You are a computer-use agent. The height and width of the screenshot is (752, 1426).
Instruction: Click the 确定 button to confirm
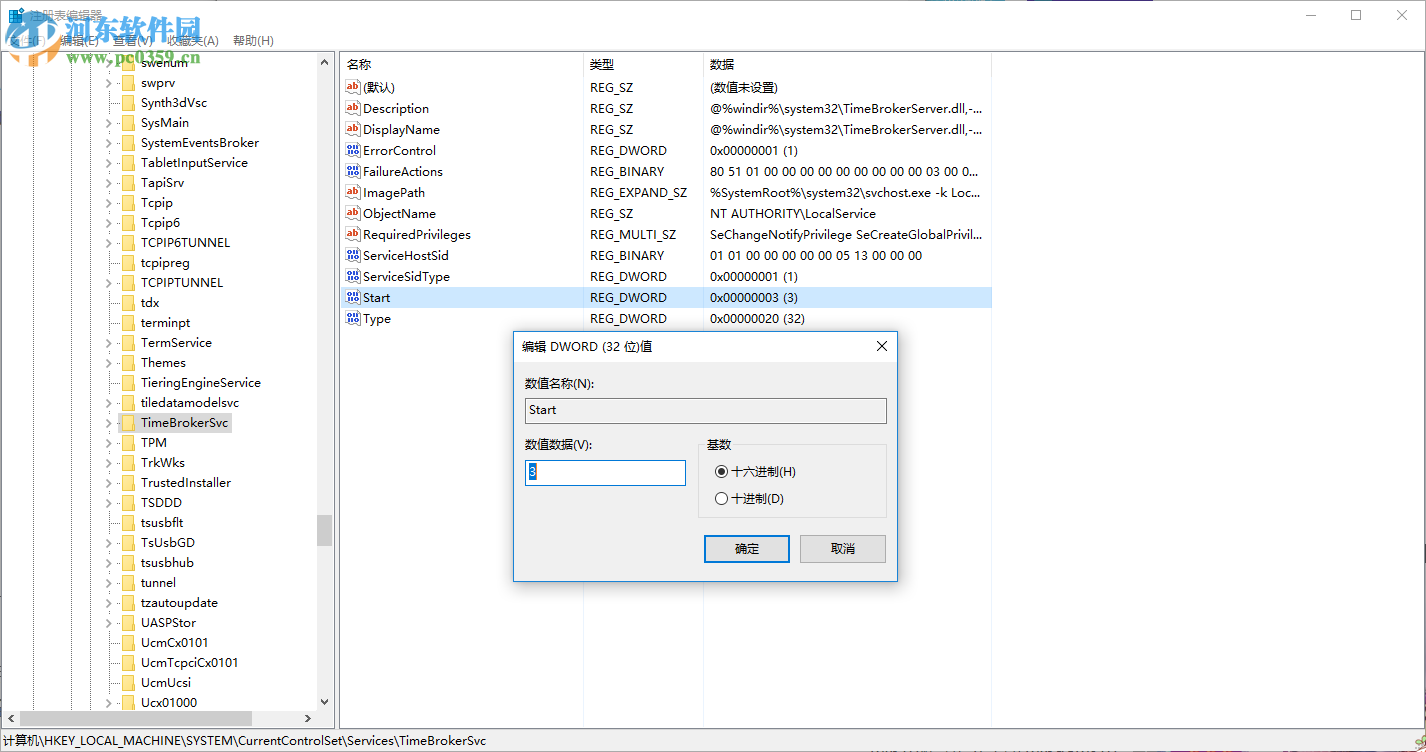[x=746, y=548]
